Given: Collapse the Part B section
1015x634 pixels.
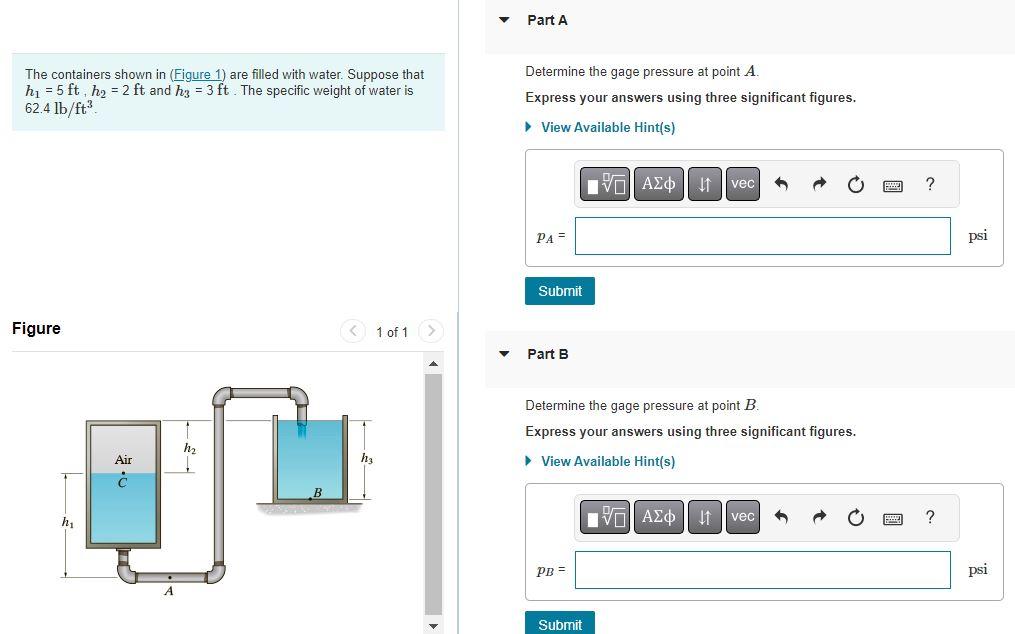Looking at the screenshot, I should click(504, 354).
